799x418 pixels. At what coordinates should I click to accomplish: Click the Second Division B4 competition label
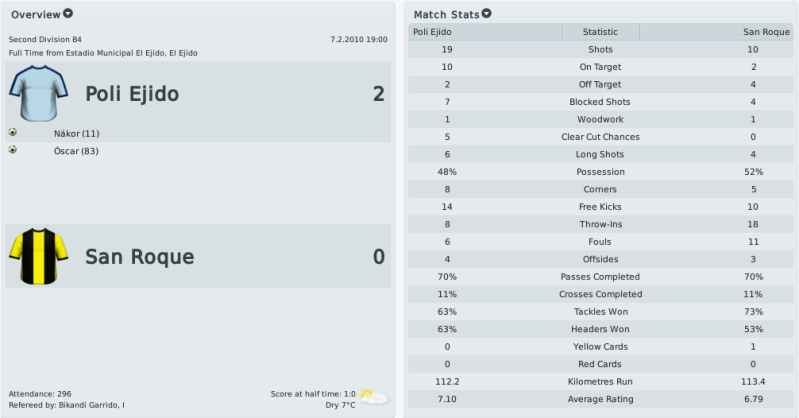[x=45, y=39]
